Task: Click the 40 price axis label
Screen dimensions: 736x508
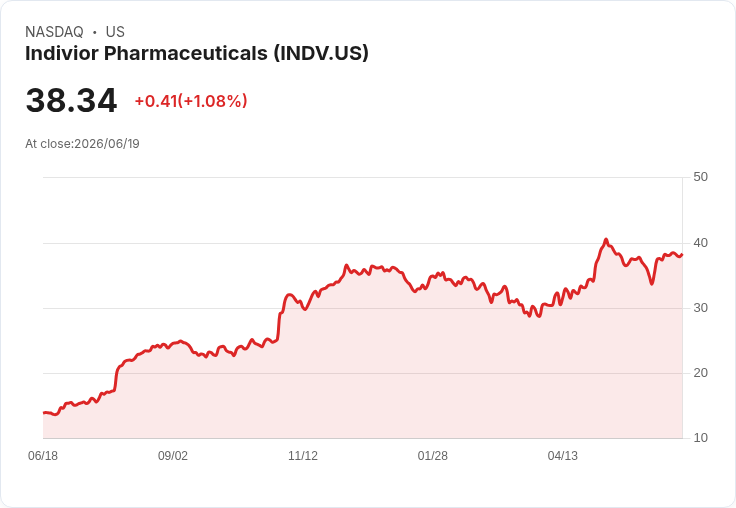Action: (701, 243)
